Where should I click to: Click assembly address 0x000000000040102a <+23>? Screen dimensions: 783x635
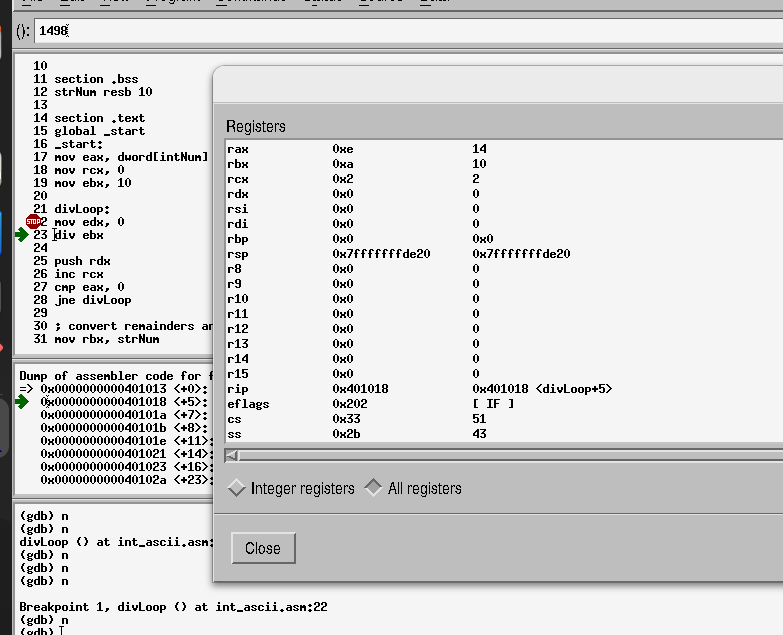[127, 480]
